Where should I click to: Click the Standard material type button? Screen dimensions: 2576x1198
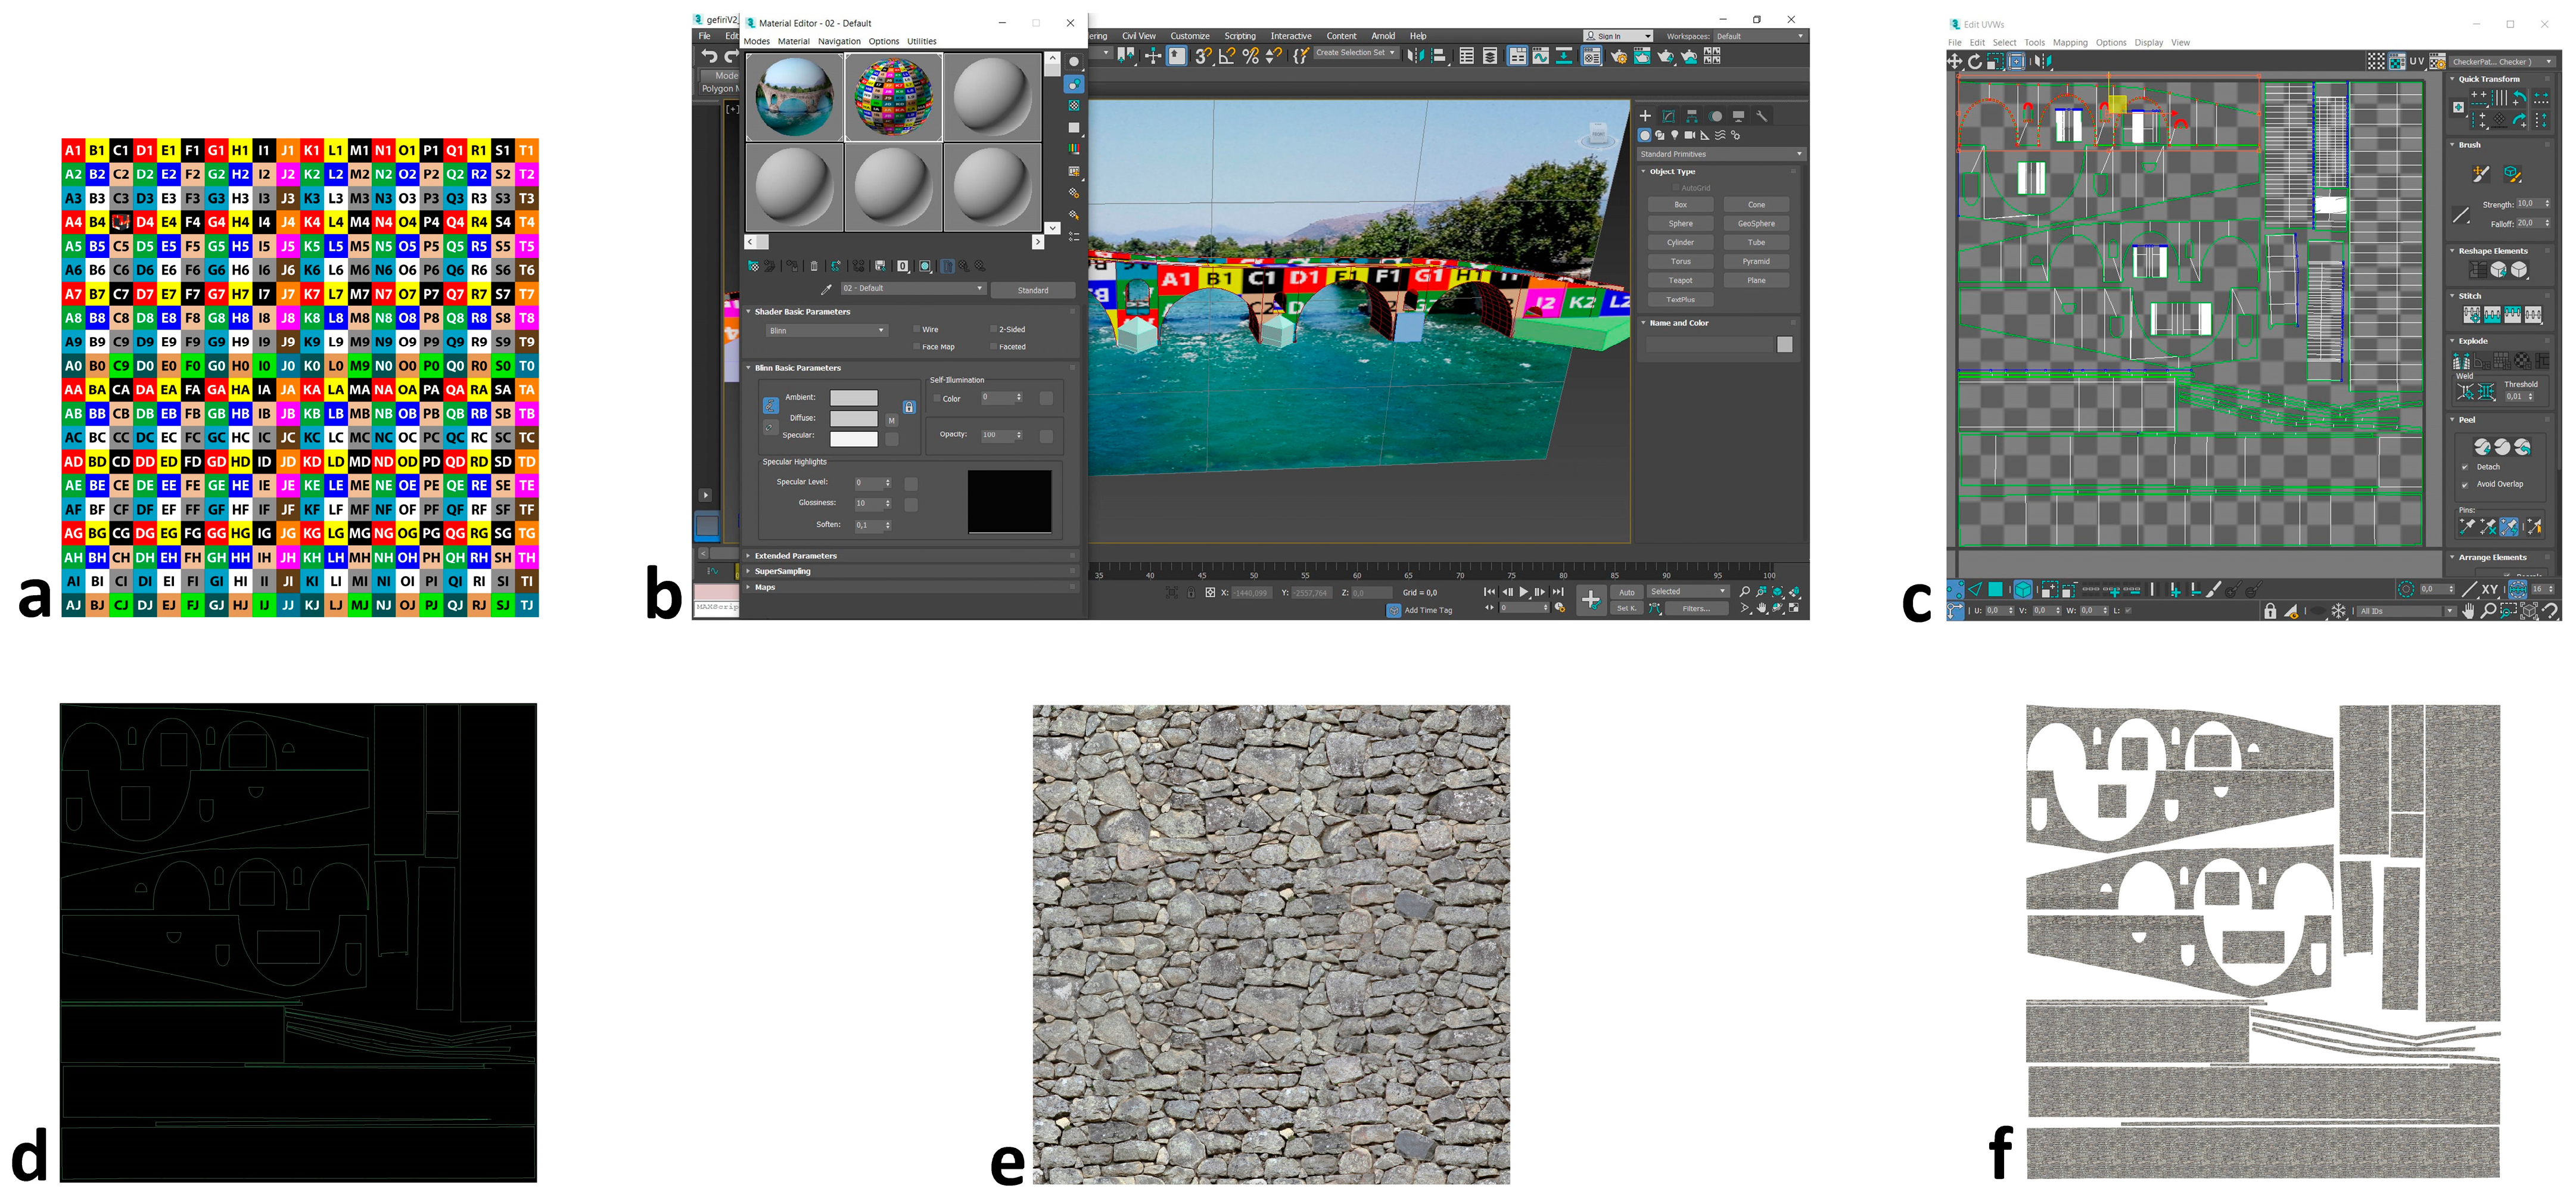(1033, 290)
